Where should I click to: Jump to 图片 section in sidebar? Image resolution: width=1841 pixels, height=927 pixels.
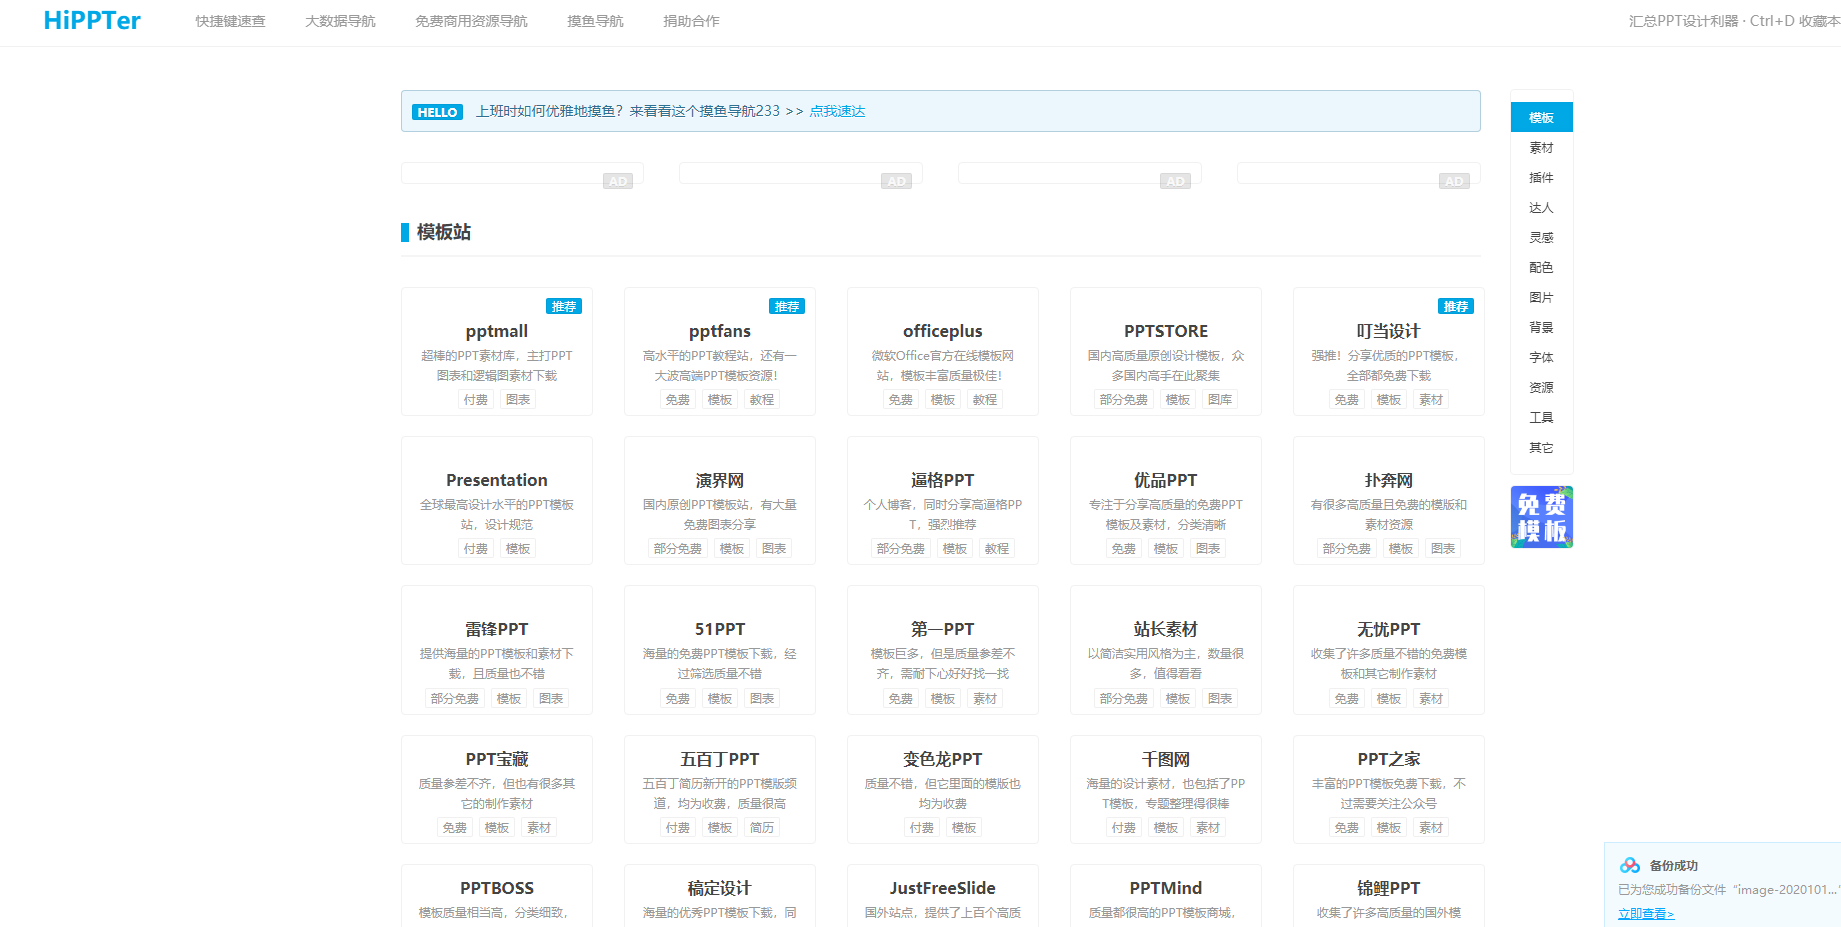[1541, 298]
